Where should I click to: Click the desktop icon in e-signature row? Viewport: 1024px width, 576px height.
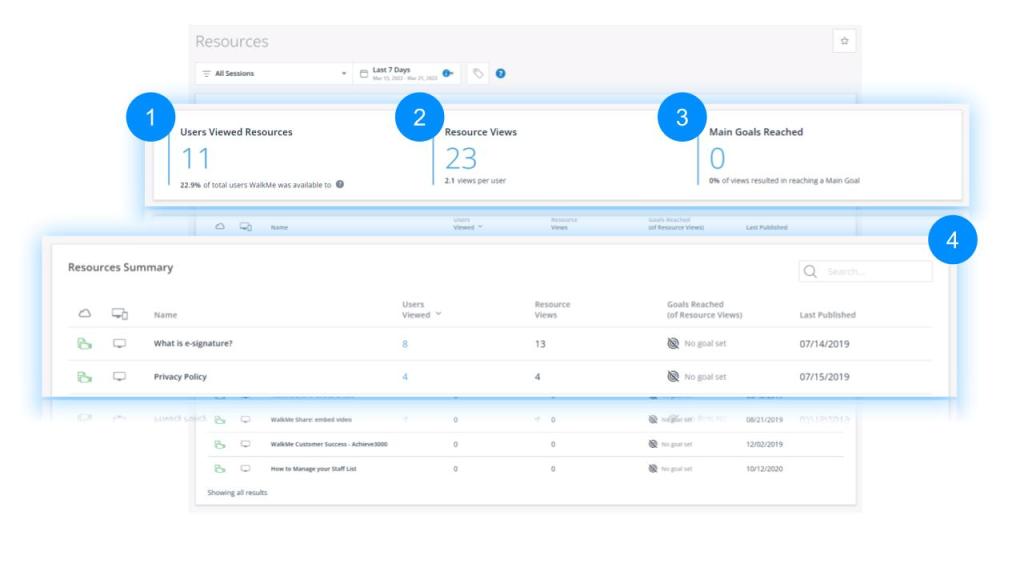[x=119, y=344]
